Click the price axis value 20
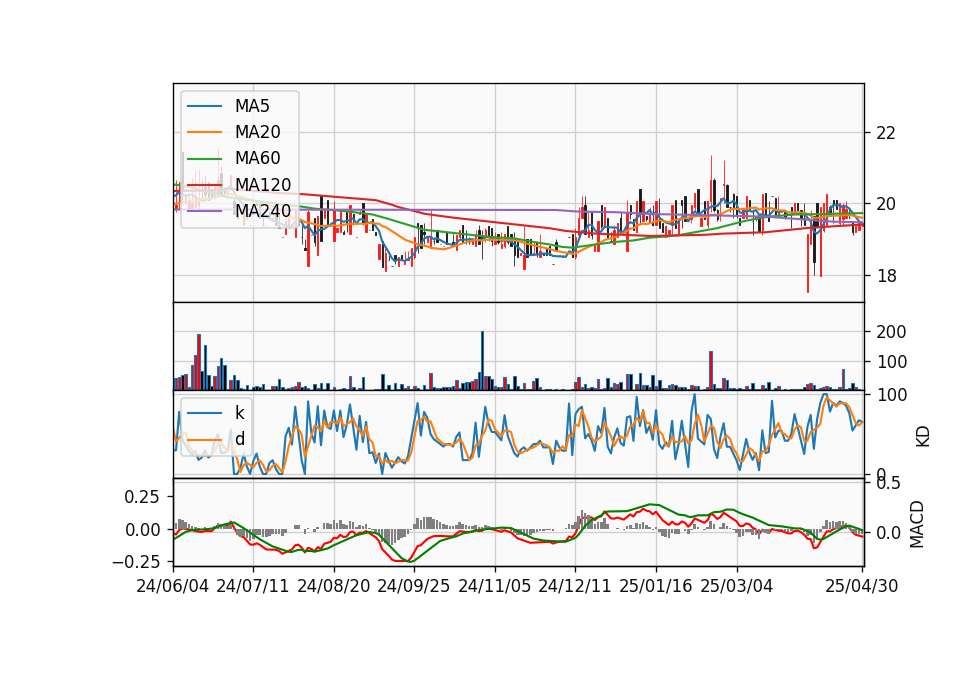Screen dimensions: 960x690 click(886, 204)
